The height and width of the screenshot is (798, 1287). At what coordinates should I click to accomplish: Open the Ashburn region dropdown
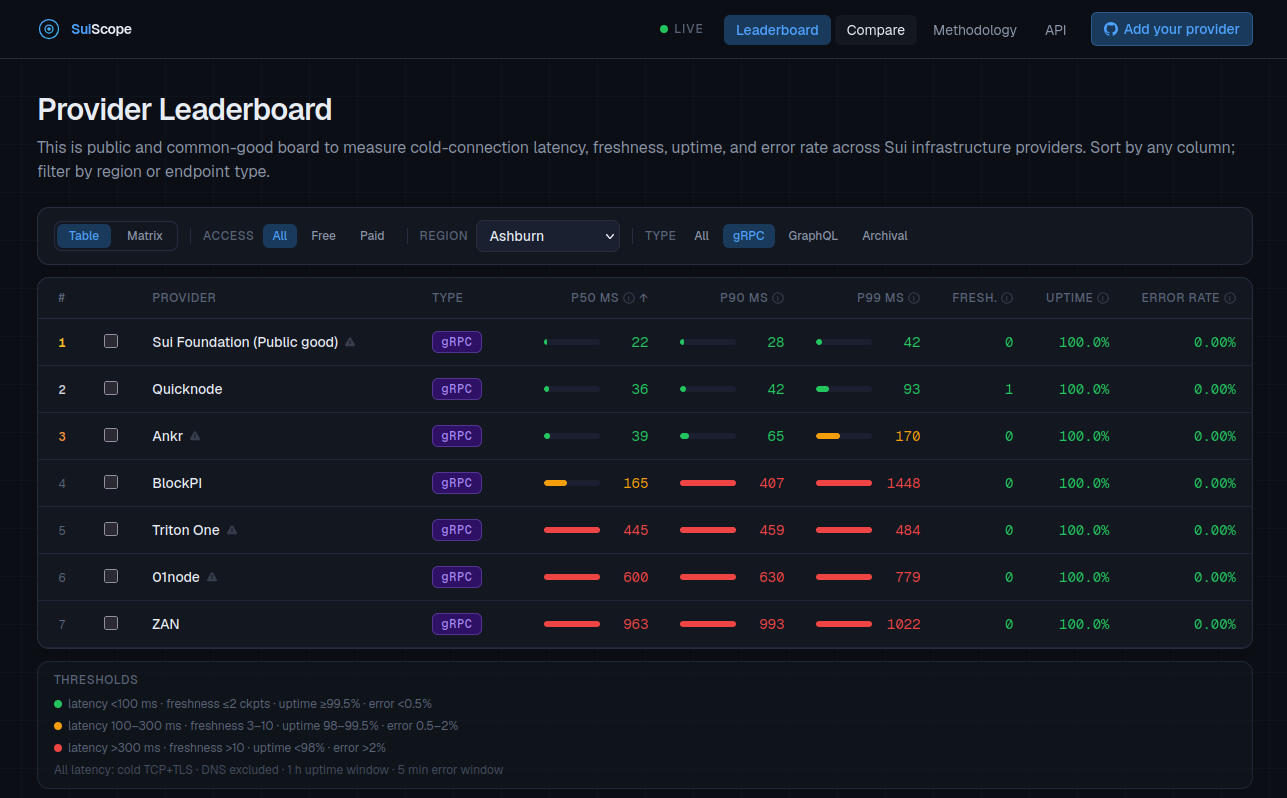point(548,236)
